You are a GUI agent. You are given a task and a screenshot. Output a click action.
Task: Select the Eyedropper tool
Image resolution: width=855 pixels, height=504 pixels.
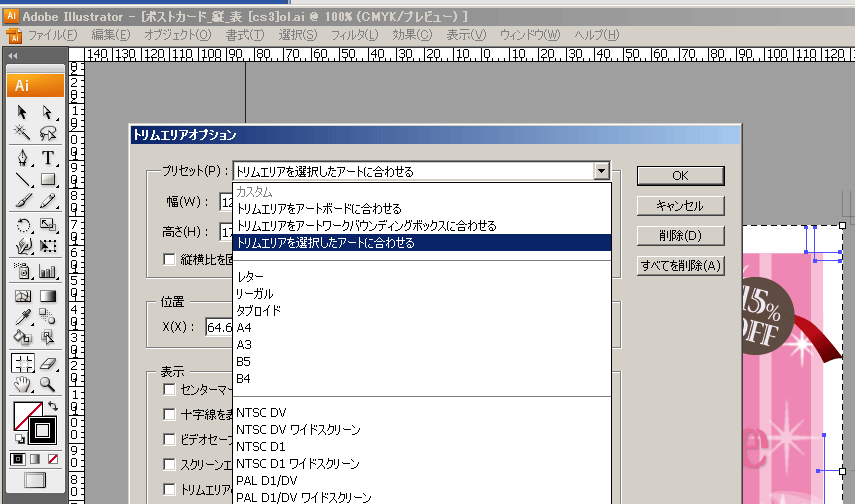pyautogui.click(x=22, y=316)
